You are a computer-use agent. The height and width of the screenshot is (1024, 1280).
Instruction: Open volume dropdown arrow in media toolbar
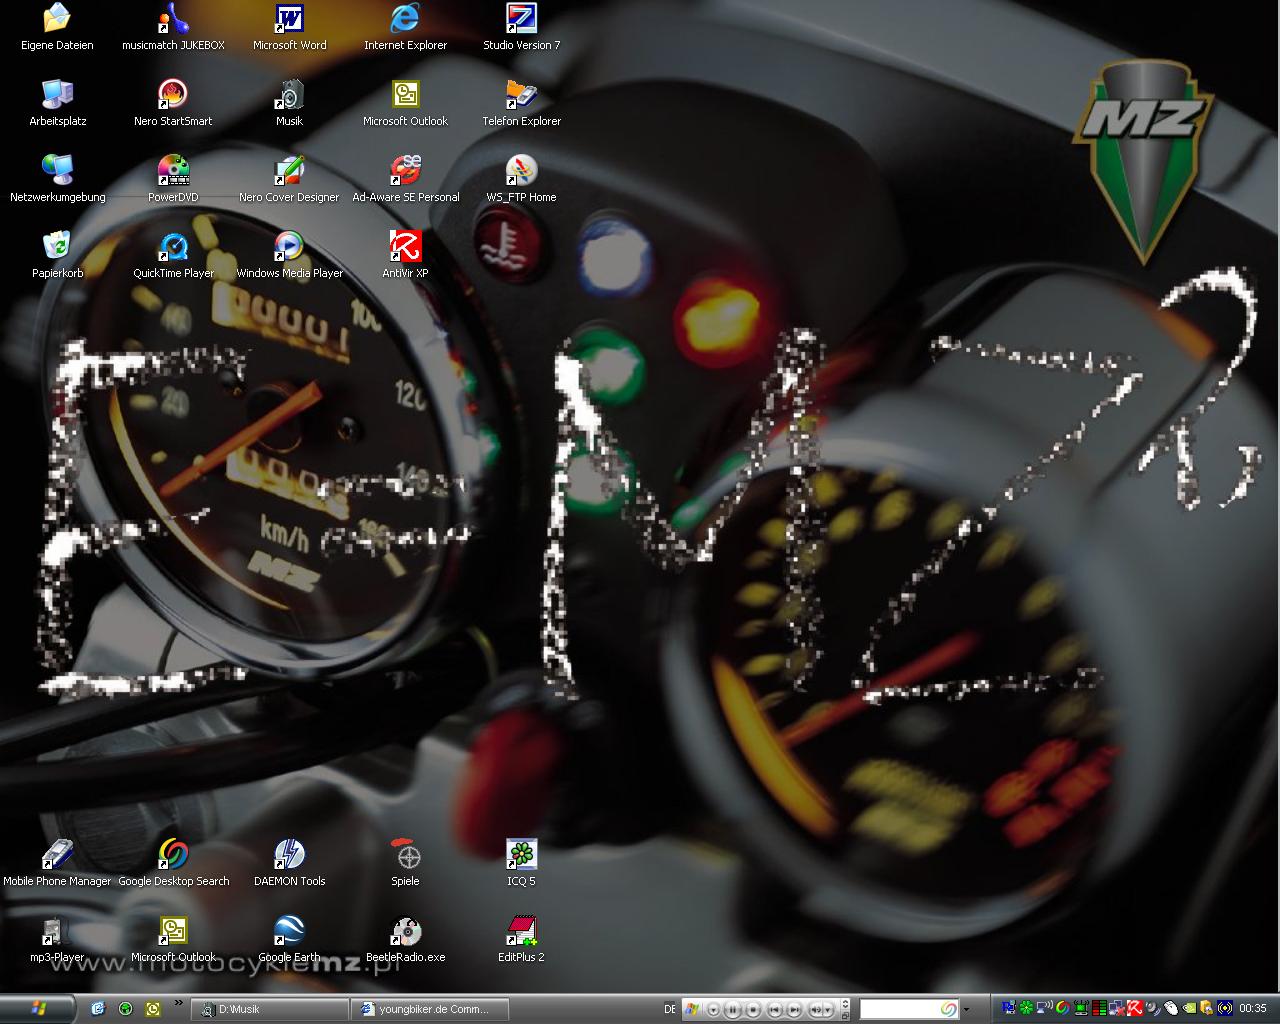point(828,1009)
